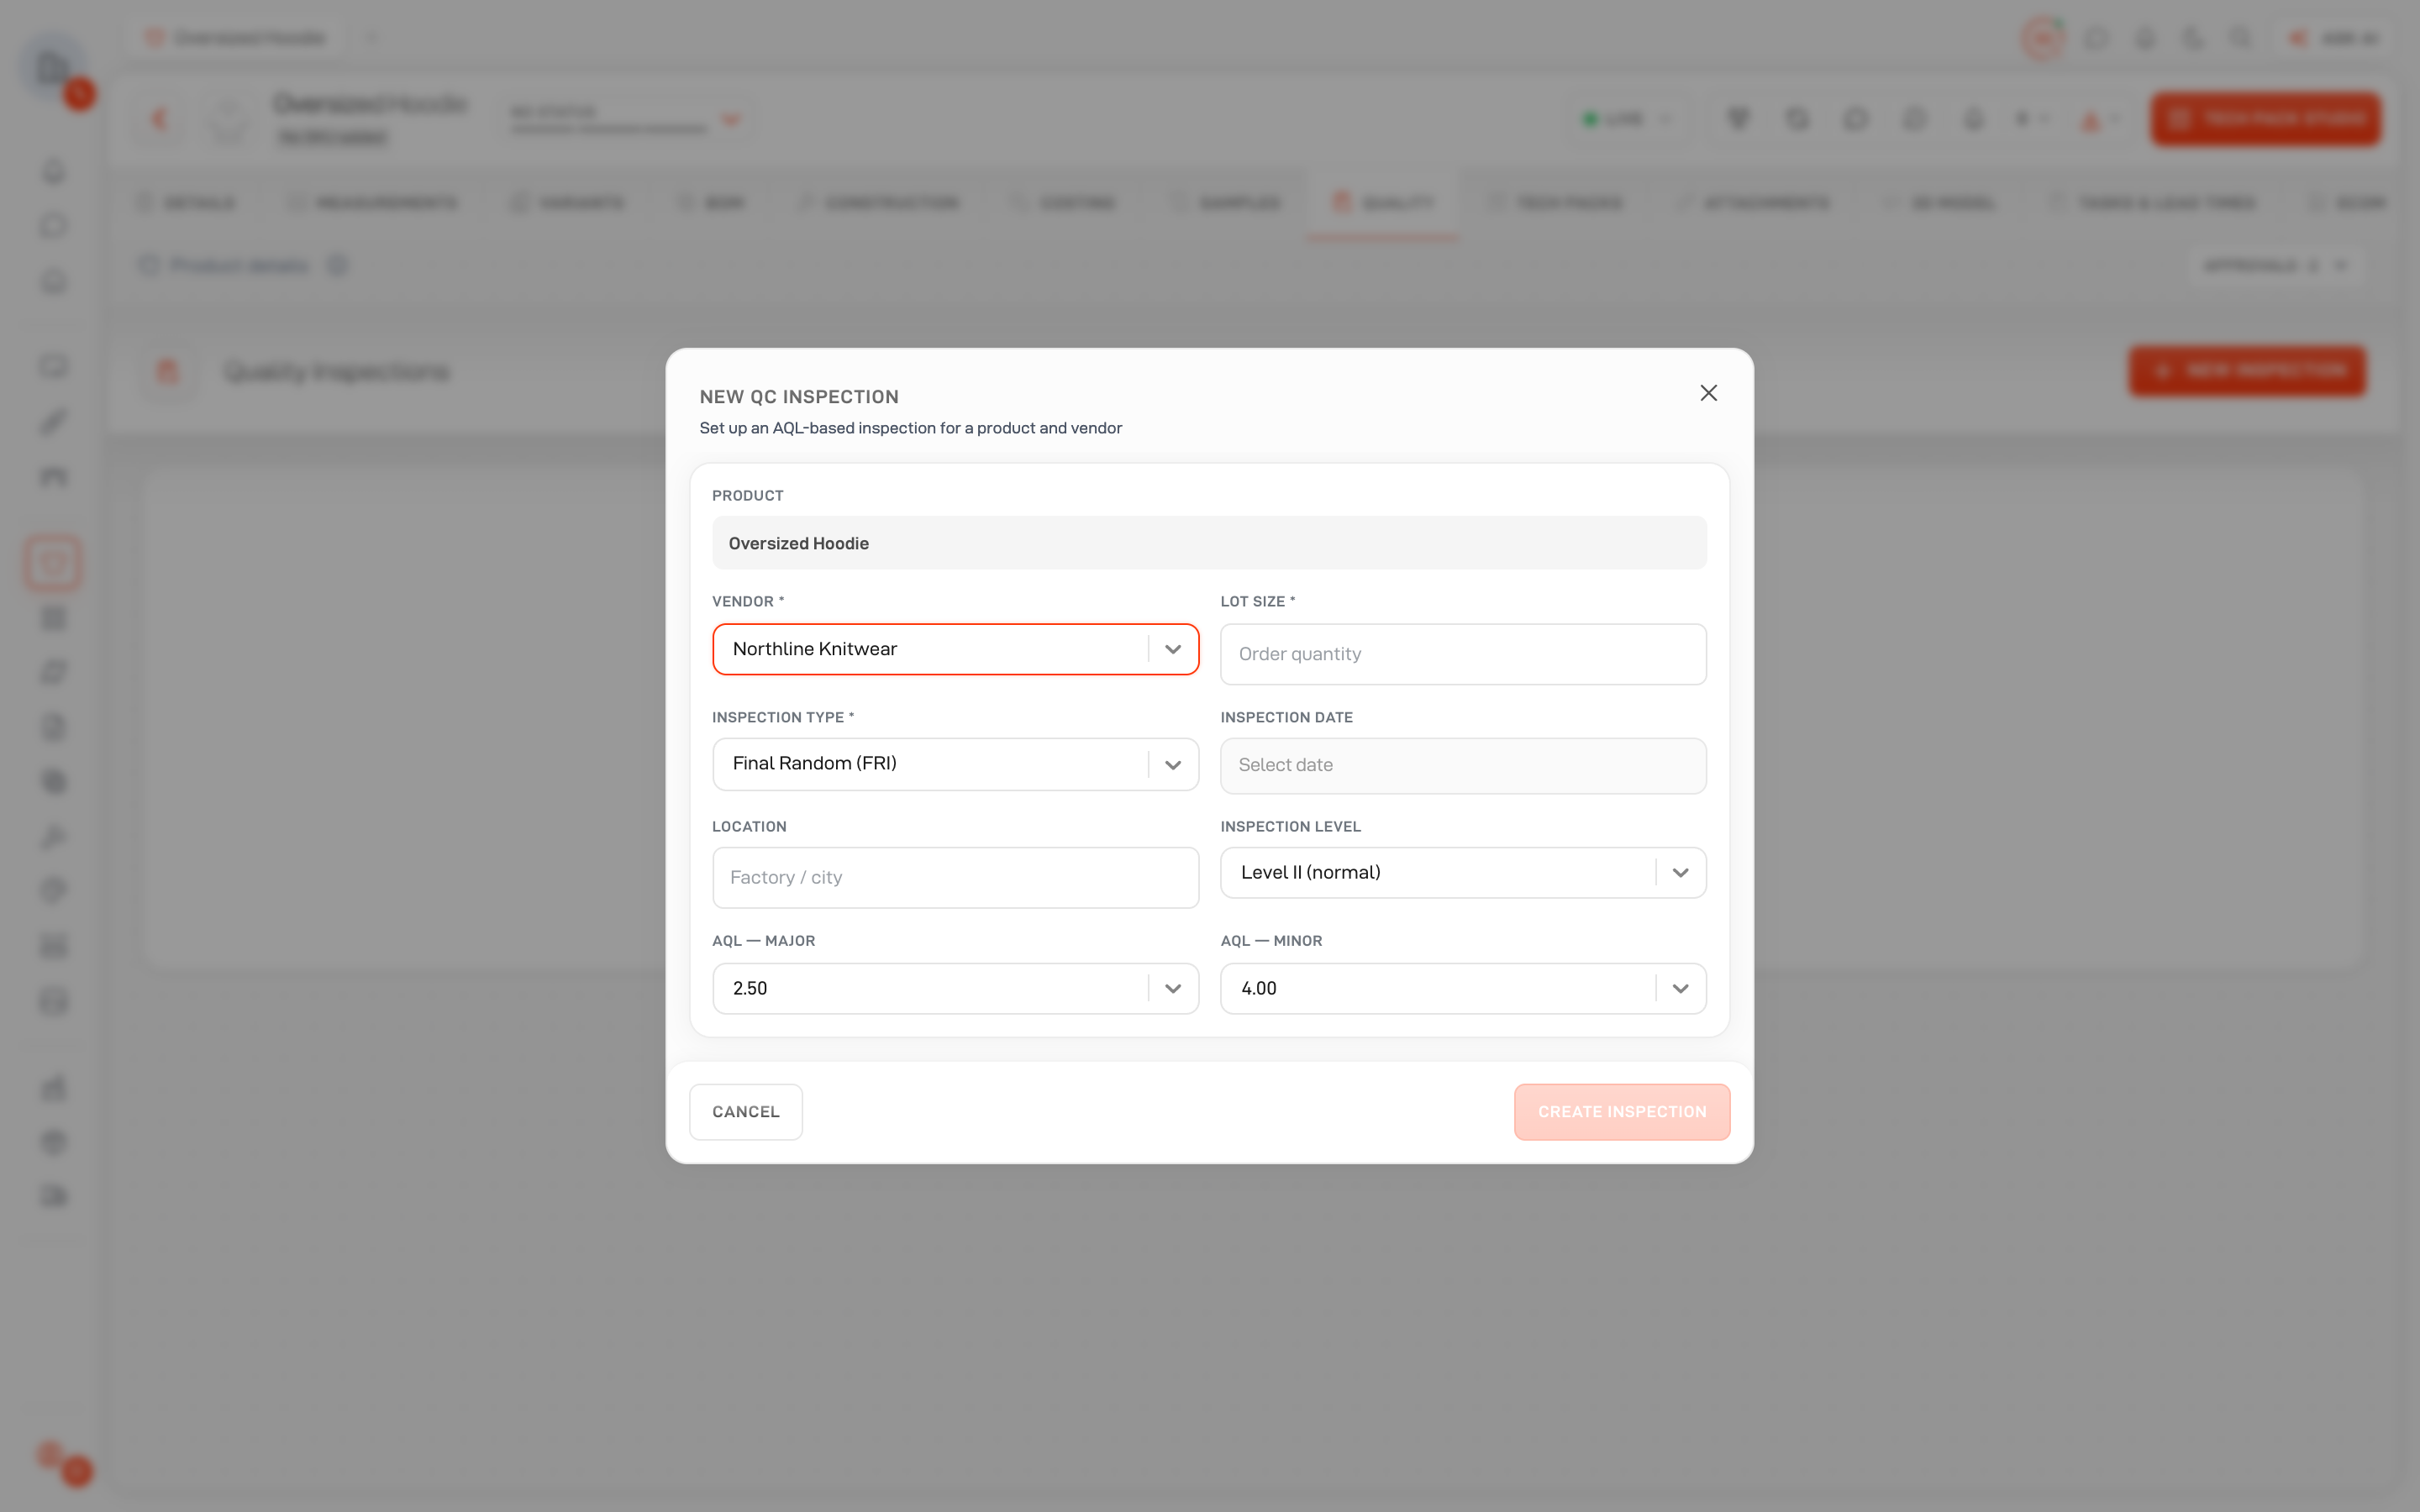Close the New QC Inspection dialog
The width and height of the screenshot is (2420, 1512).
(1708, 393)
